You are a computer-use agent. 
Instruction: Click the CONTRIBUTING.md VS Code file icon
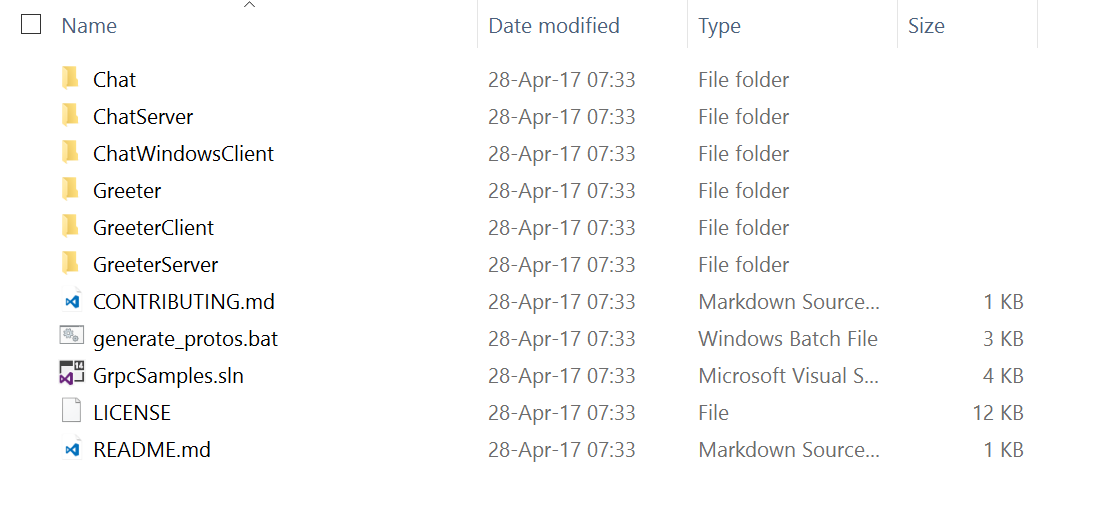click(x=71, y=301)
